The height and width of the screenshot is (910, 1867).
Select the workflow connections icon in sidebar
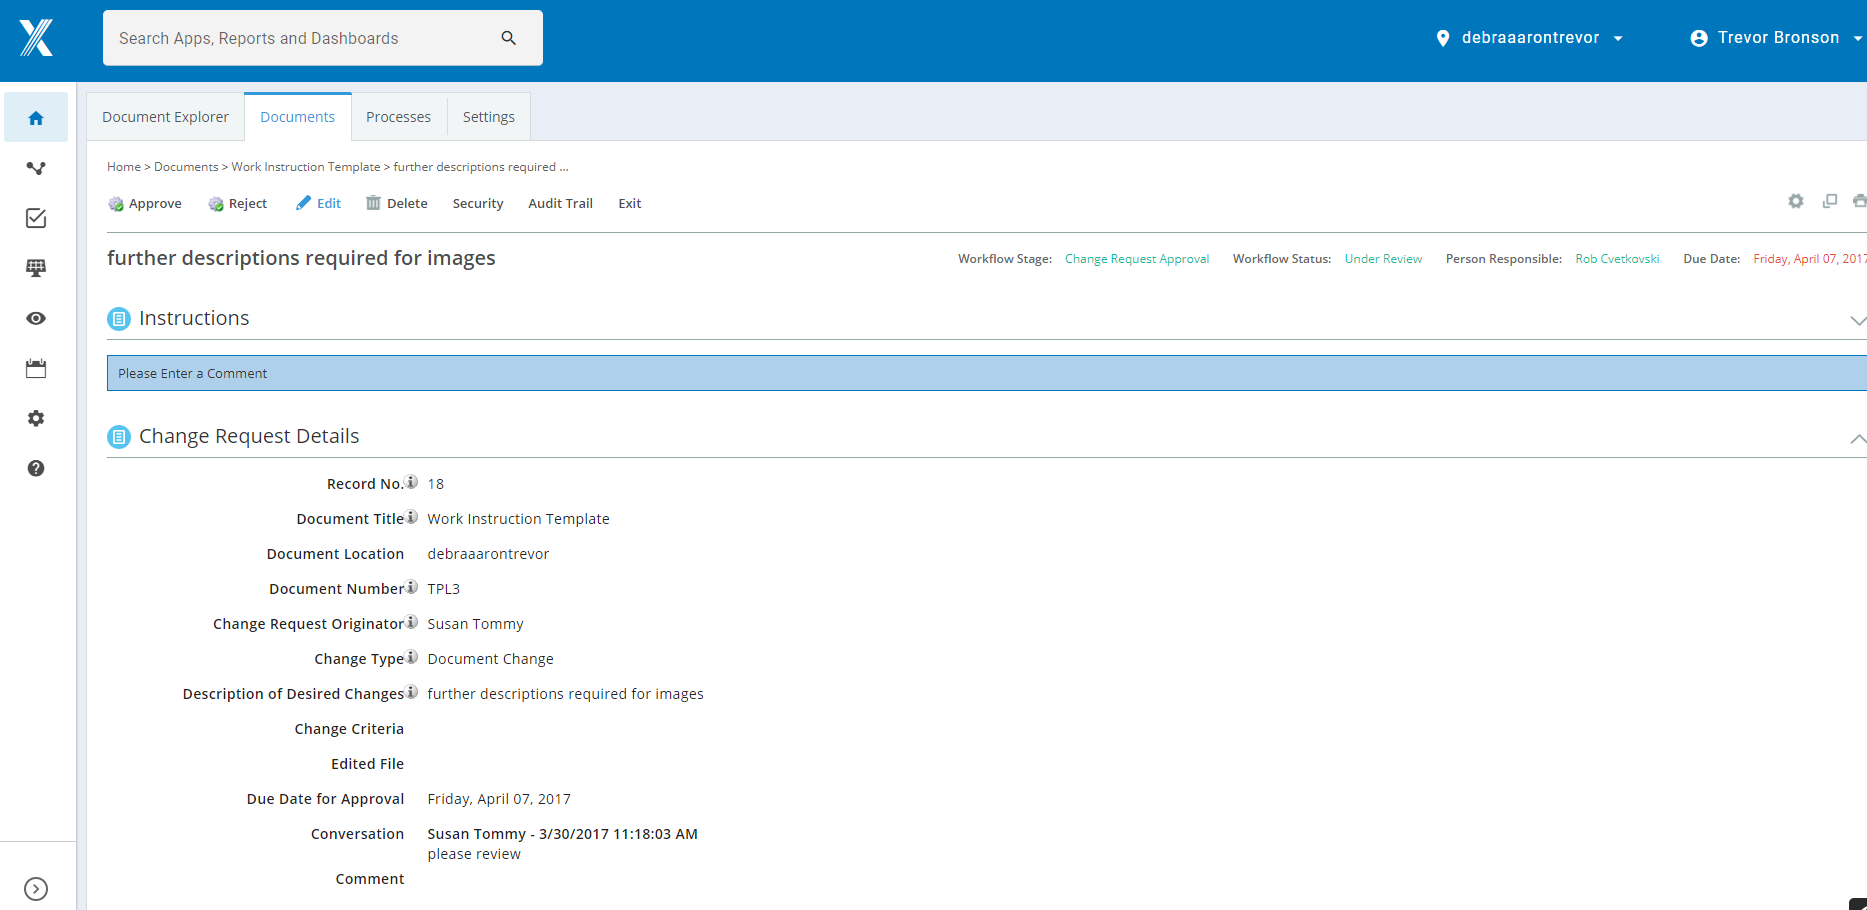[x=36, y=167]
